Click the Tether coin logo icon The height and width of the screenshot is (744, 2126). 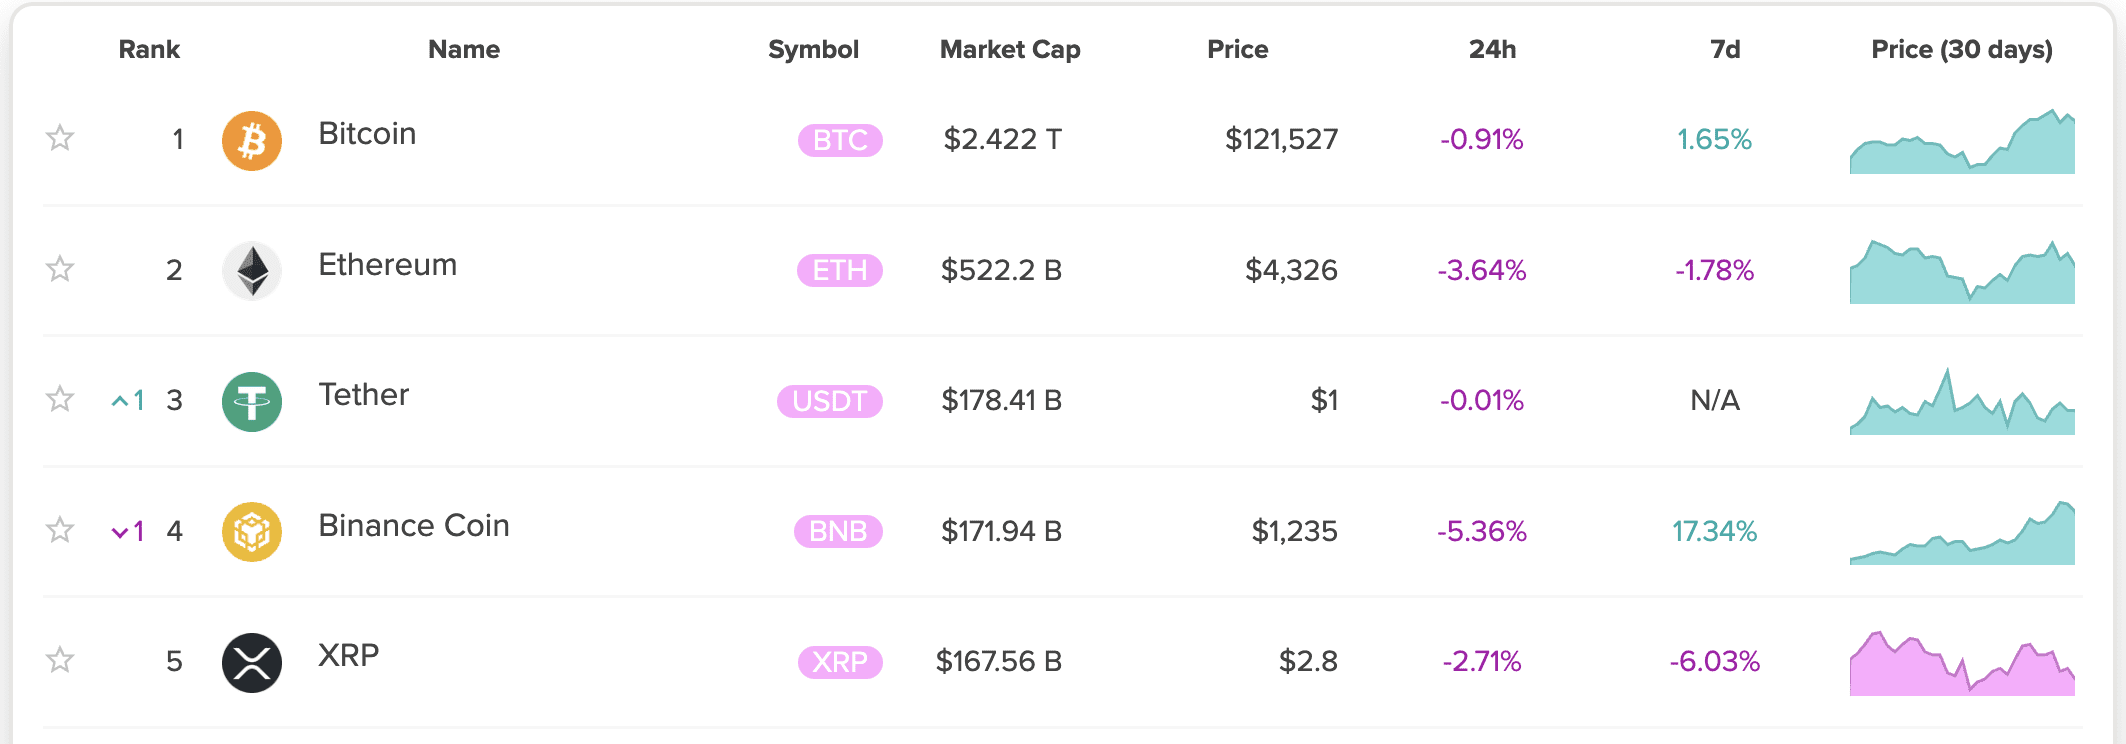(x=251, y=402)
